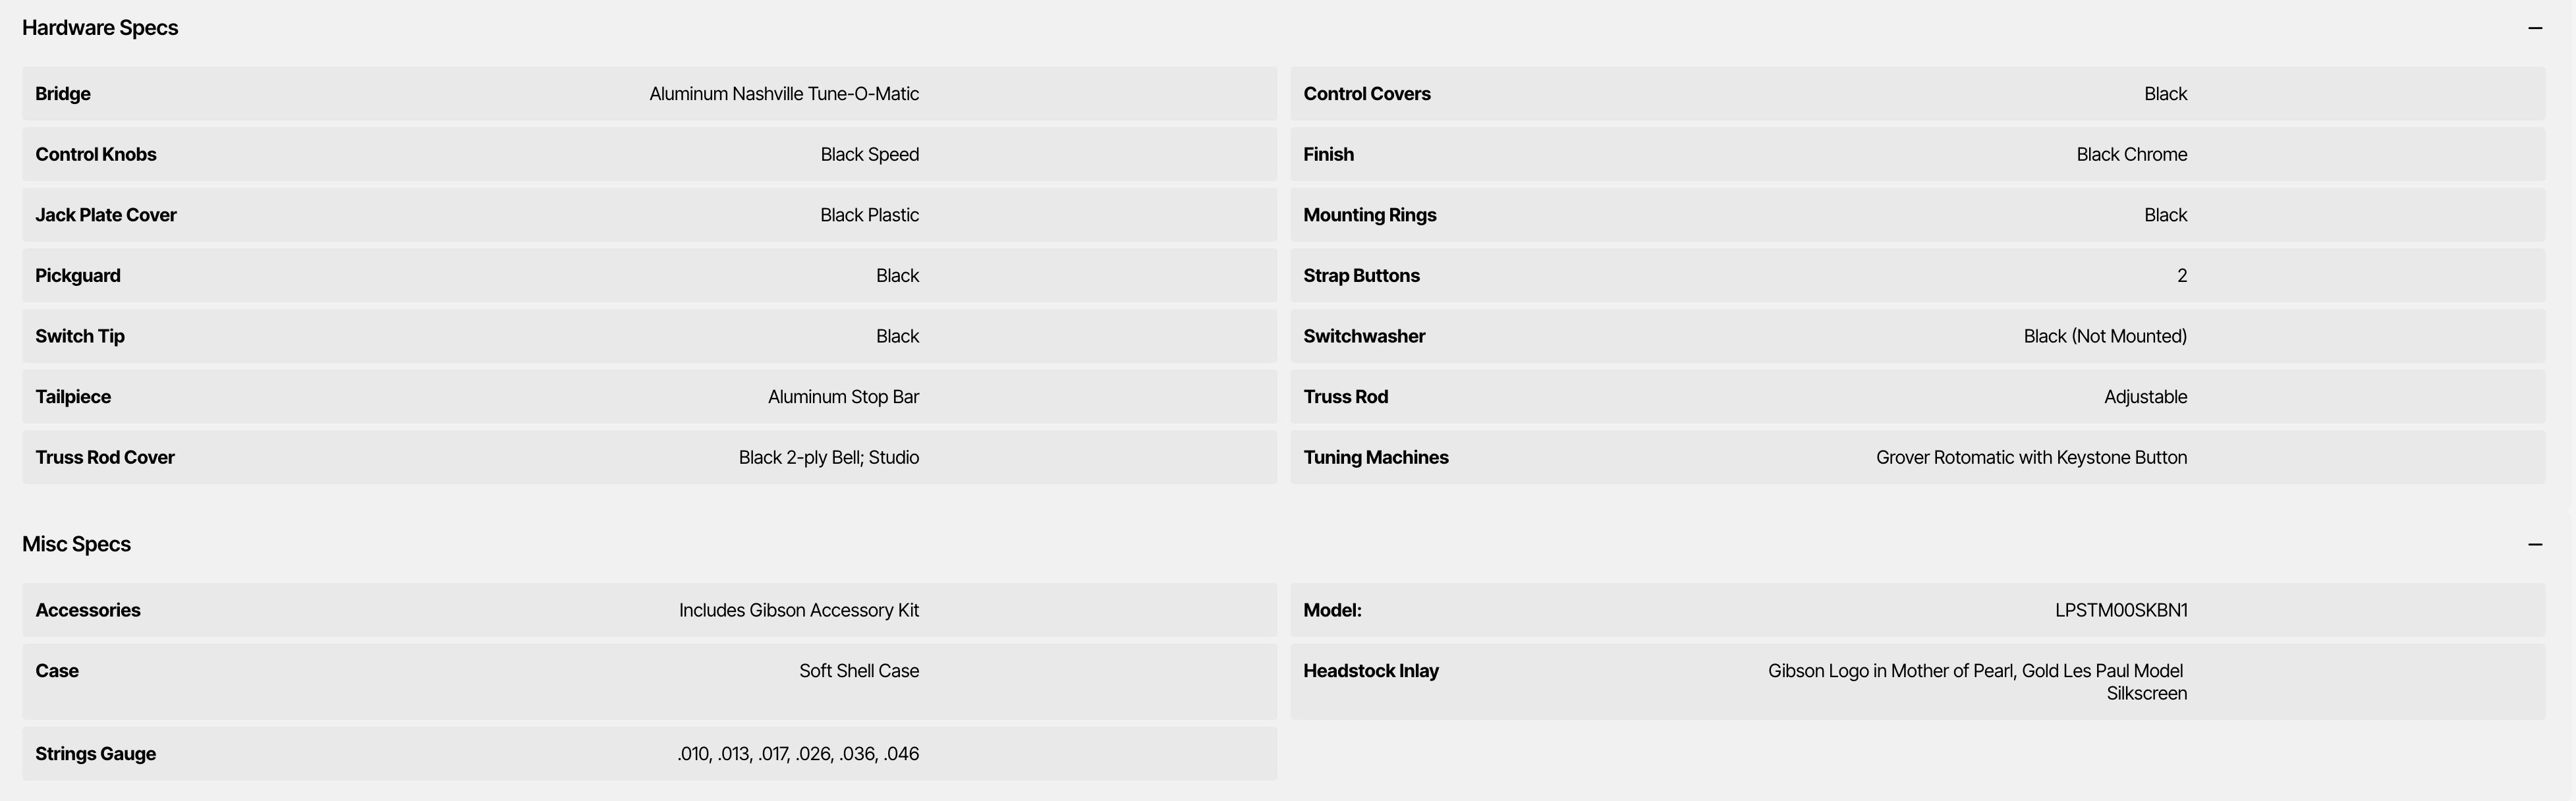Image resolution: width=2576 pixels, height=801 pixels.
Task: Select the Control Knobs row
Action: click(649, 154)
